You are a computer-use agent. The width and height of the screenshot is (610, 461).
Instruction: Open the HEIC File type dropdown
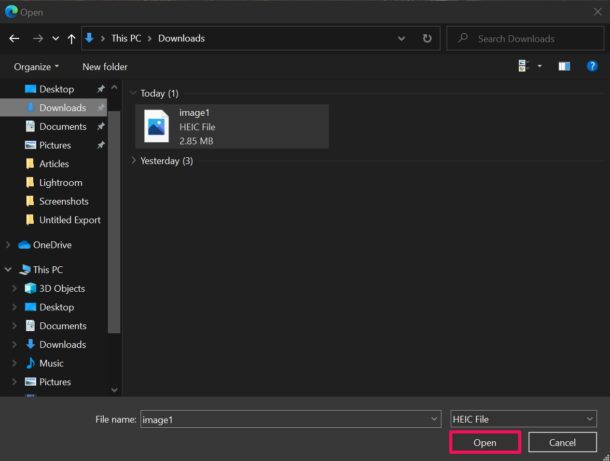522,419
